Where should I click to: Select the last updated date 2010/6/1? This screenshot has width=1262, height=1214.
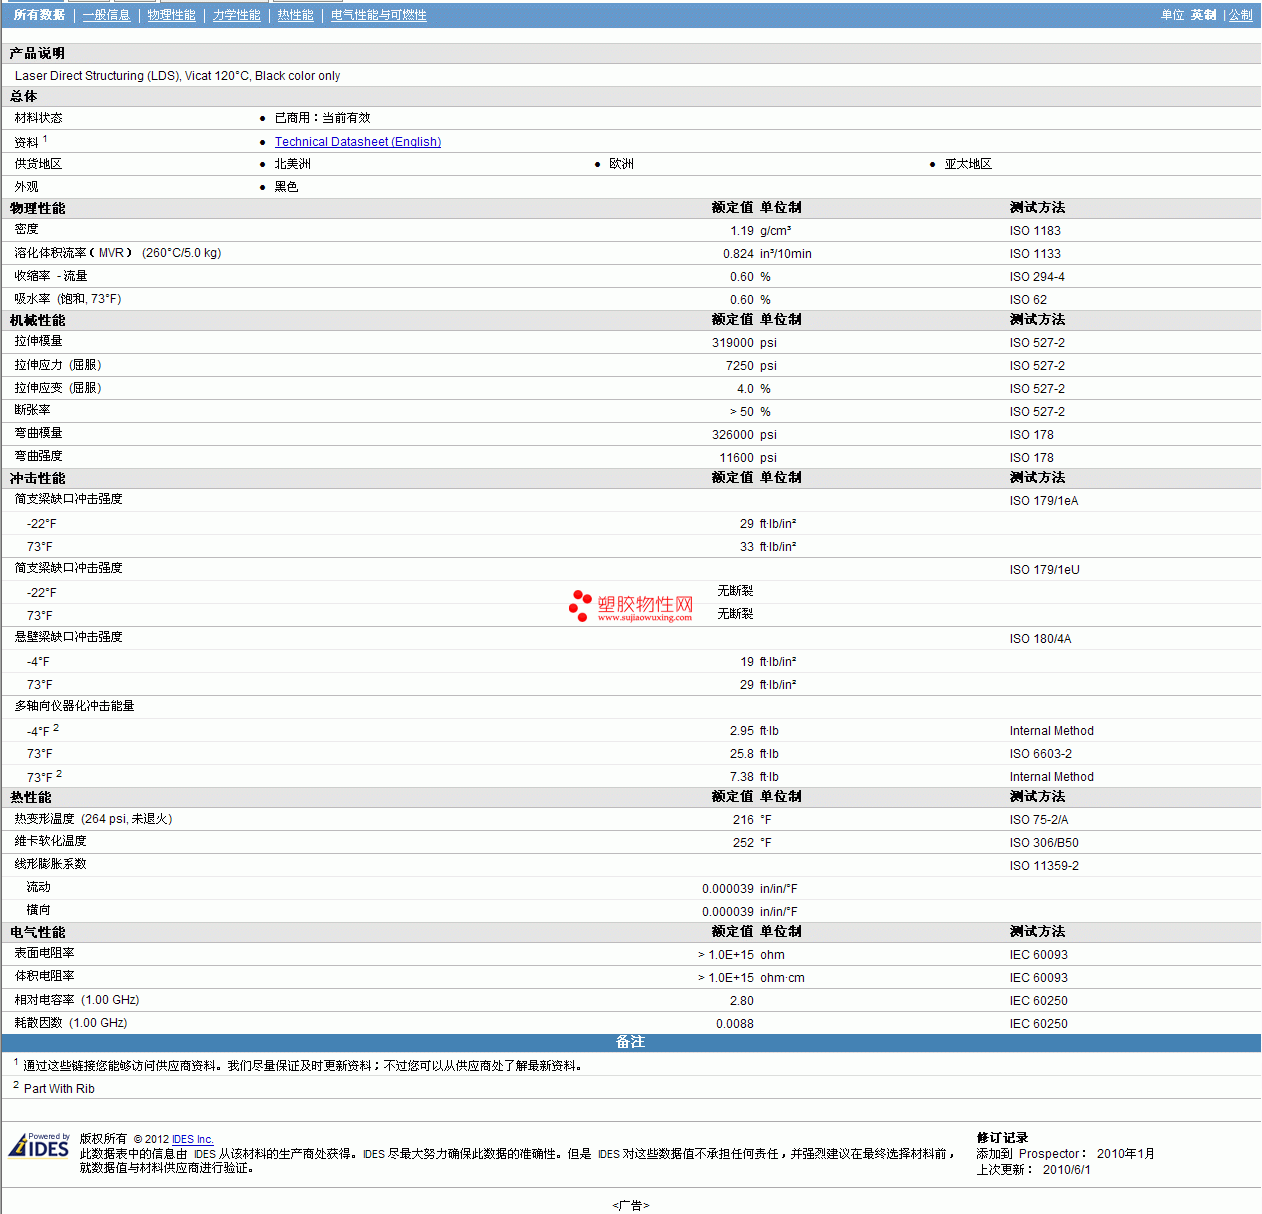[x=1066, y=1170]
